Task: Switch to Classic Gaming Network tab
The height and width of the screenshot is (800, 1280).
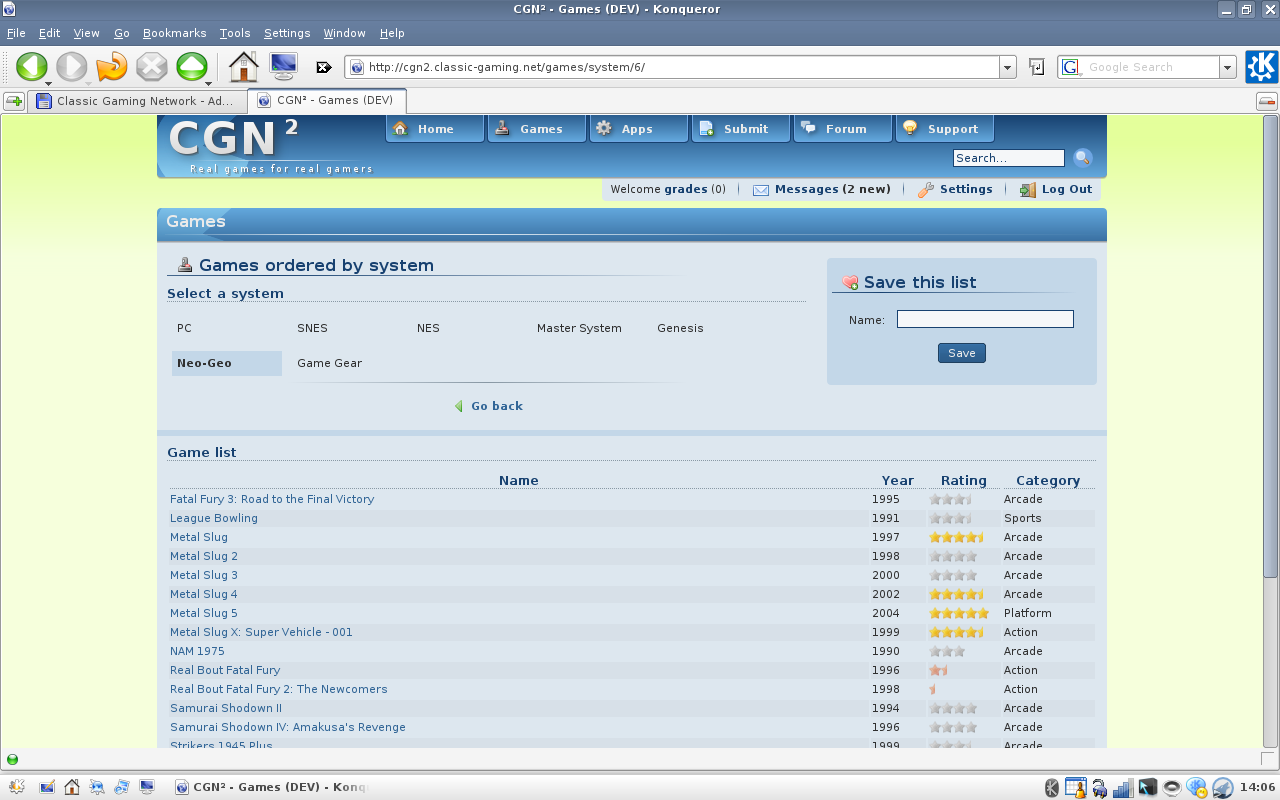Action: point(136,101)
